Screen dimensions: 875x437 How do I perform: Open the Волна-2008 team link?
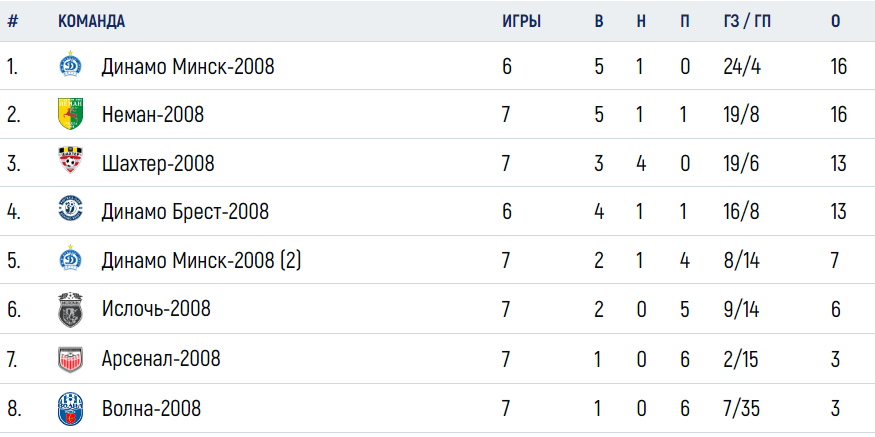tap(151, 409)
